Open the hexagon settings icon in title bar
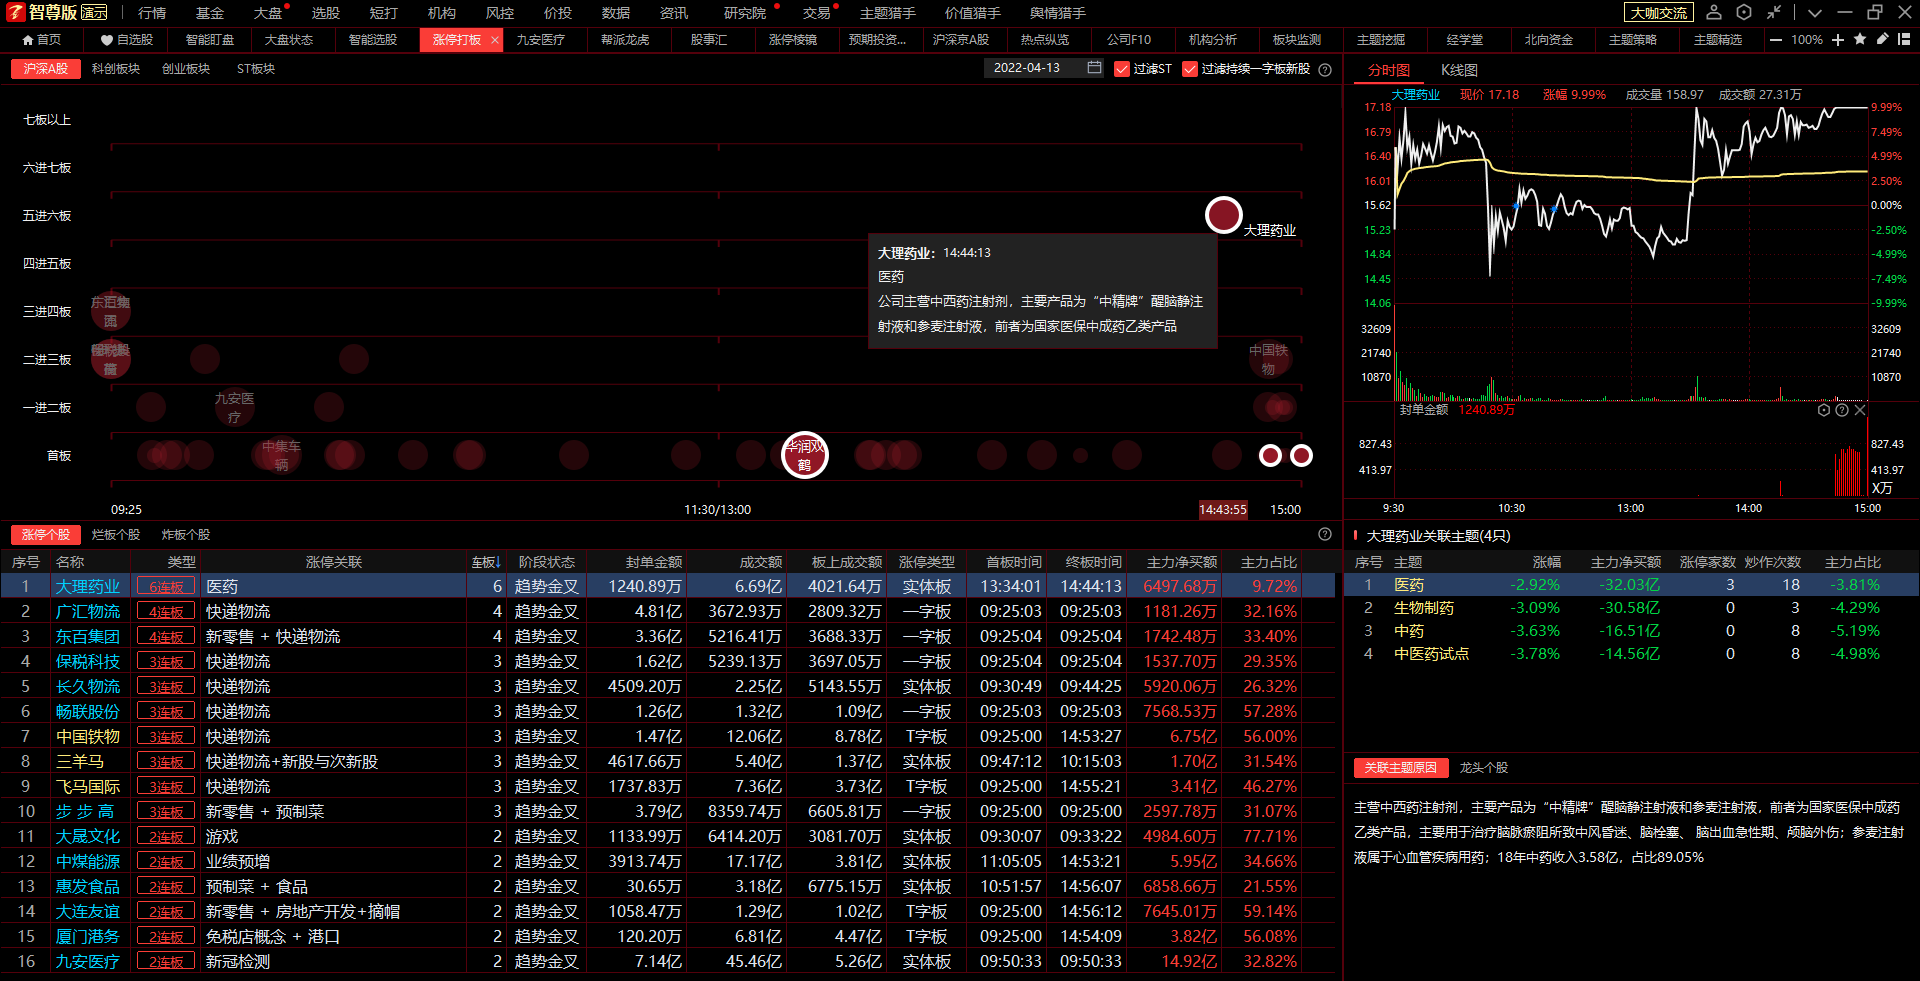The image size is (1920, 981). click(x=1744, y=12)
